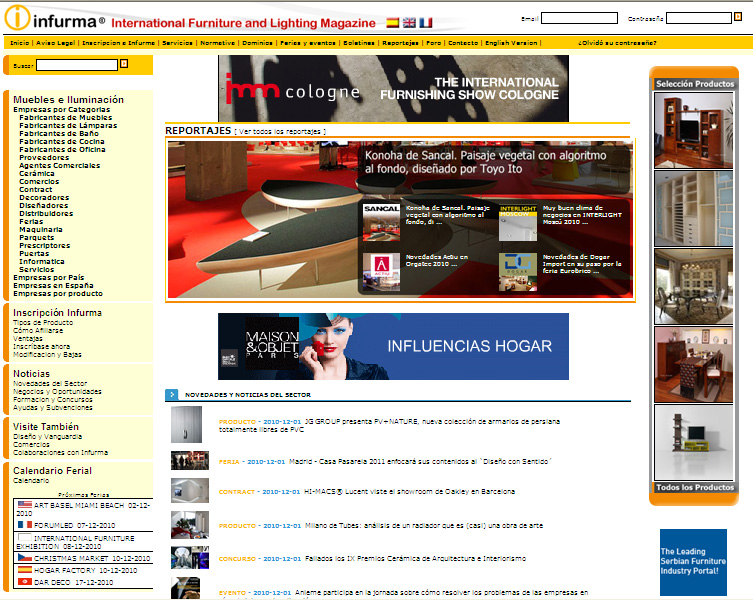Viewport: 753px width, 600px height.
Task: Click the Maison & Objet Influencias Hogar banner
Action: click(x=393, y=346)
